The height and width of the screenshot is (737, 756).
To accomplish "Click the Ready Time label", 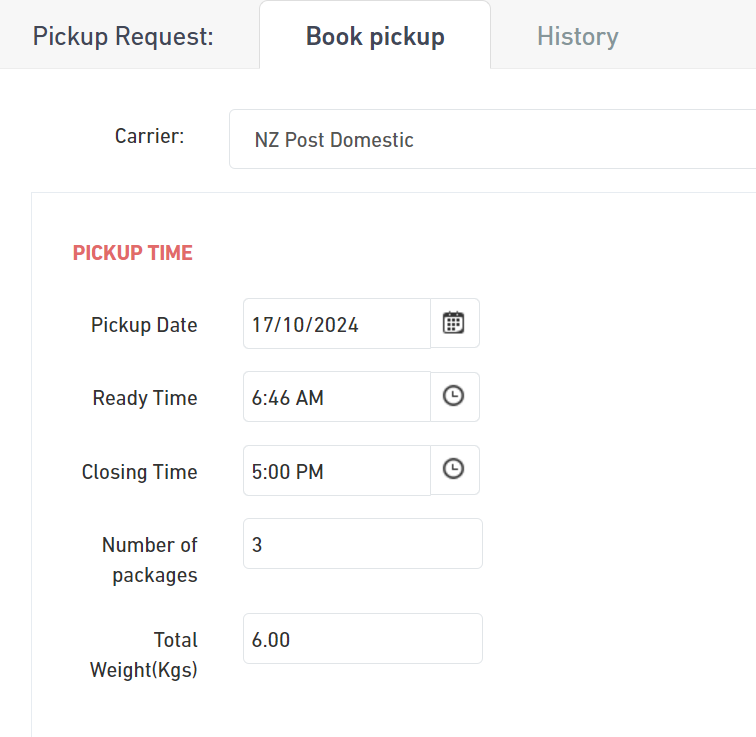I will pos(145,398).
